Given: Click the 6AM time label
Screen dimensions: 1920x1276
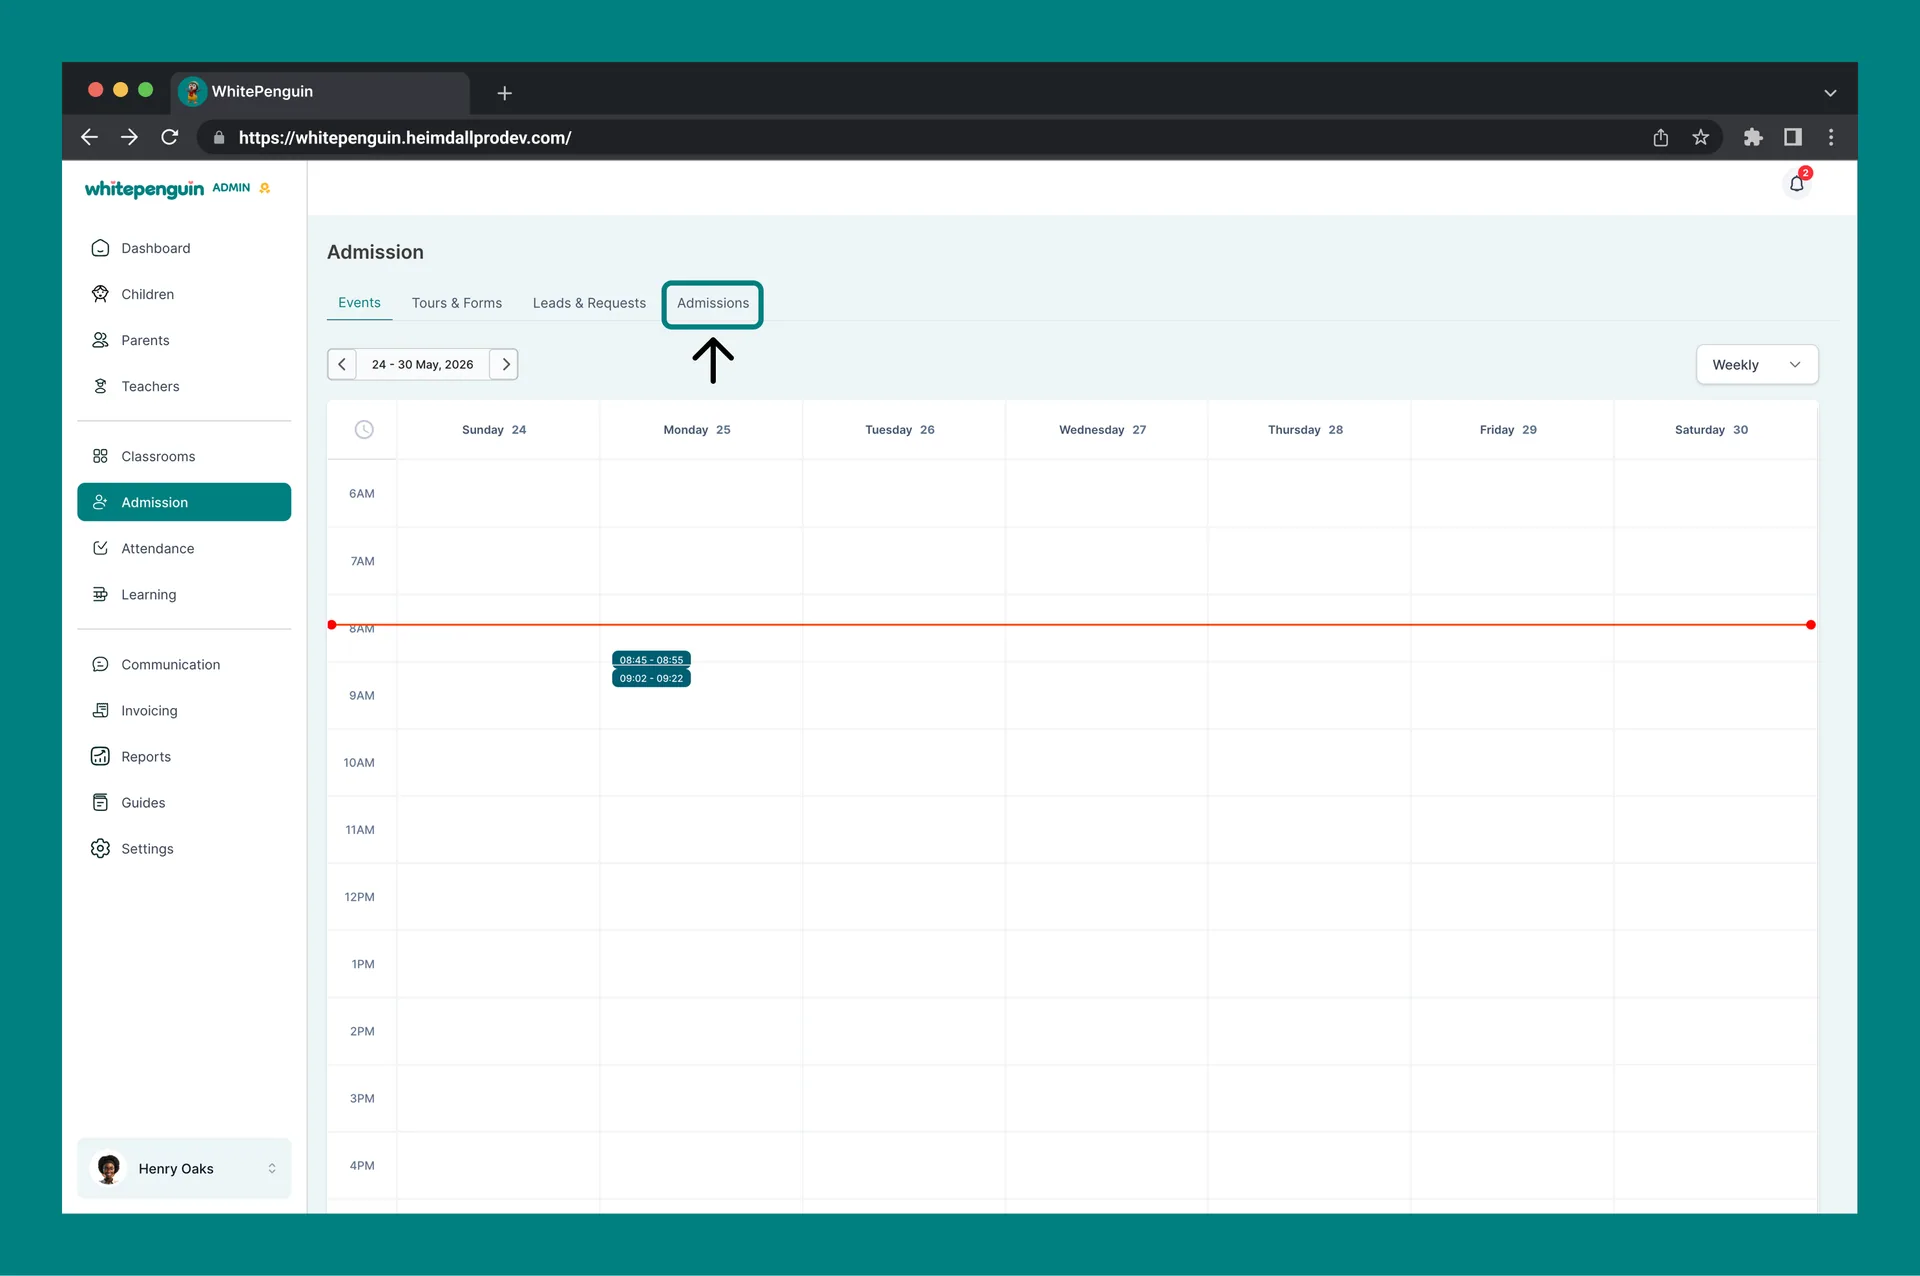Looking at the screenshot, I should pos(362,493).
